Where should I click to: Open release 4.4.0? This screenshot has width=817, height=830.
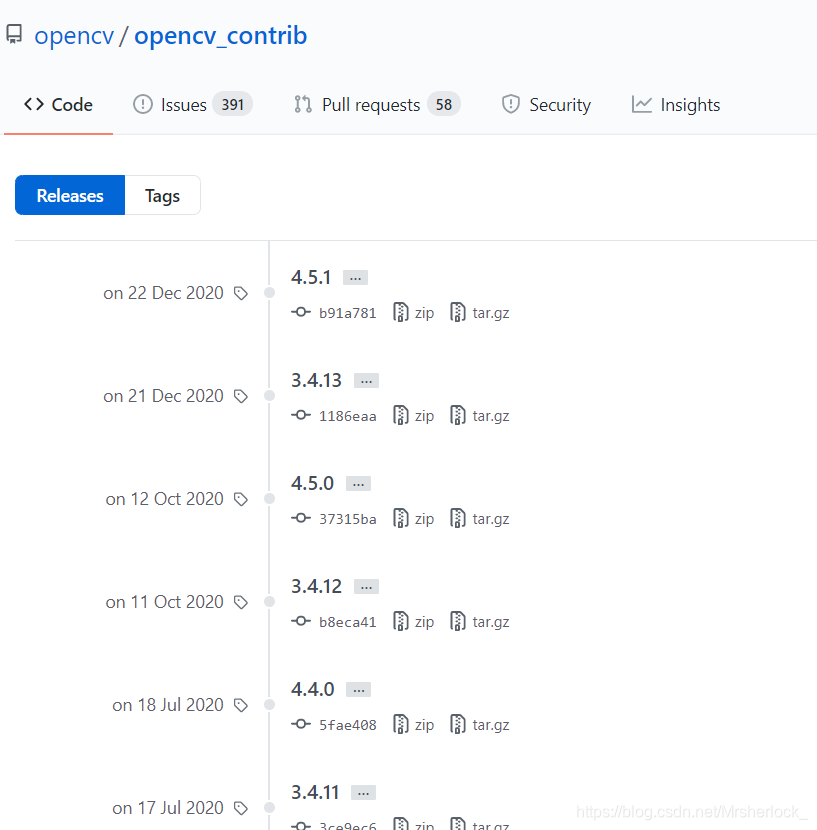pyautogui.click(x=312, y=690)
